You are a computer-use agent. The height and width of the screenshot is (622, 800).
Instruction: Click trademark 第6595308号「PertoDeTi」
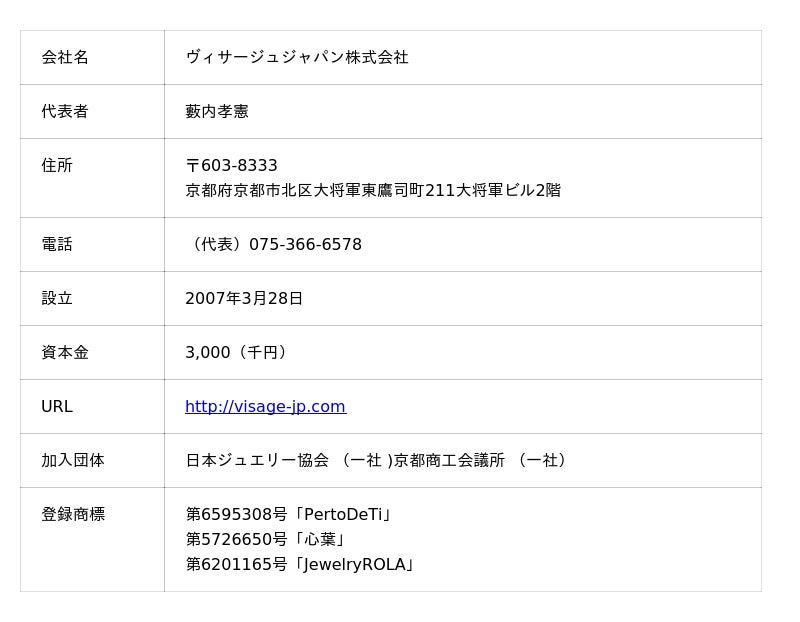pyautogui.click(x=290, y=514)
